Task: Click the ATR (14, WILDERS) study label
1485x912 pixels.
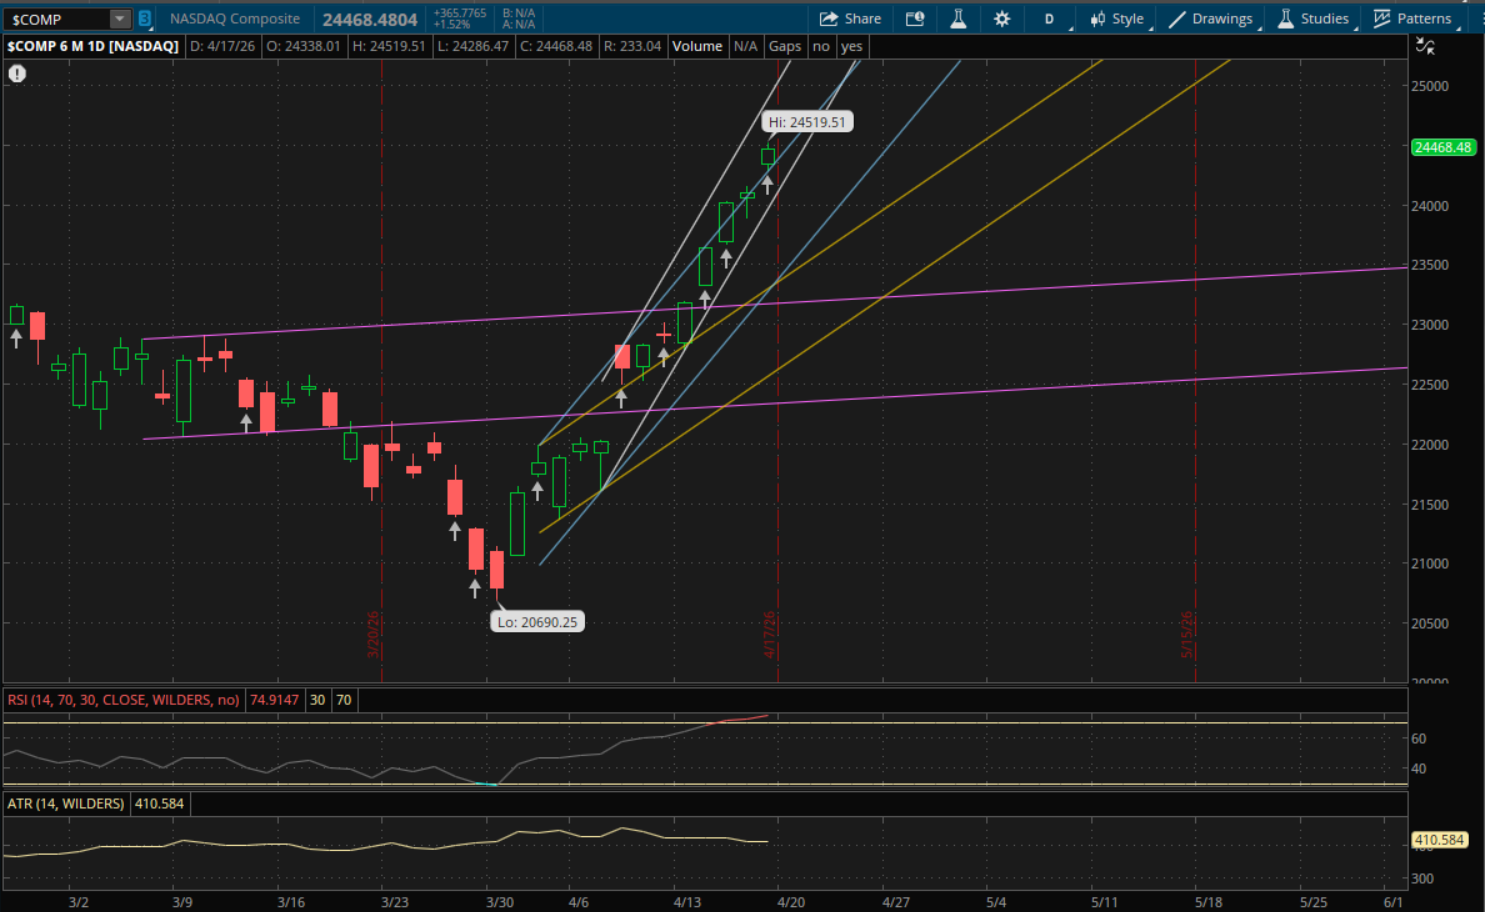Action: pos(66,804)
